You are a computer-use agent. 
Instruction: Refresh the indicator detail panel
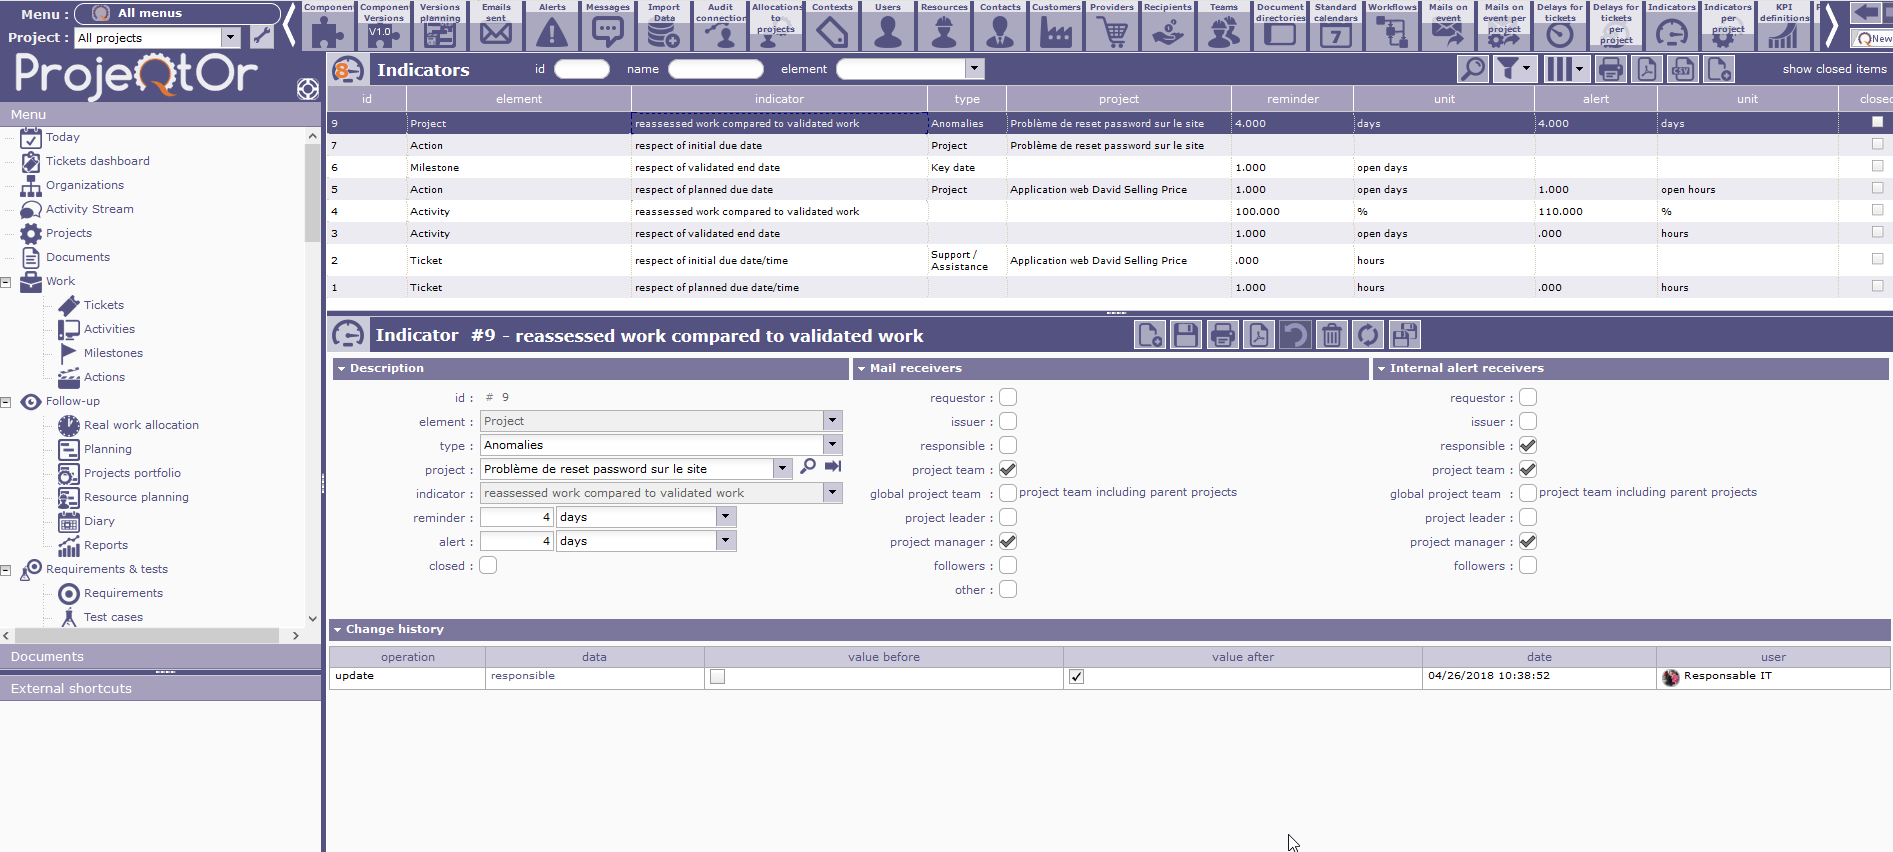(x=1367, y=335)
